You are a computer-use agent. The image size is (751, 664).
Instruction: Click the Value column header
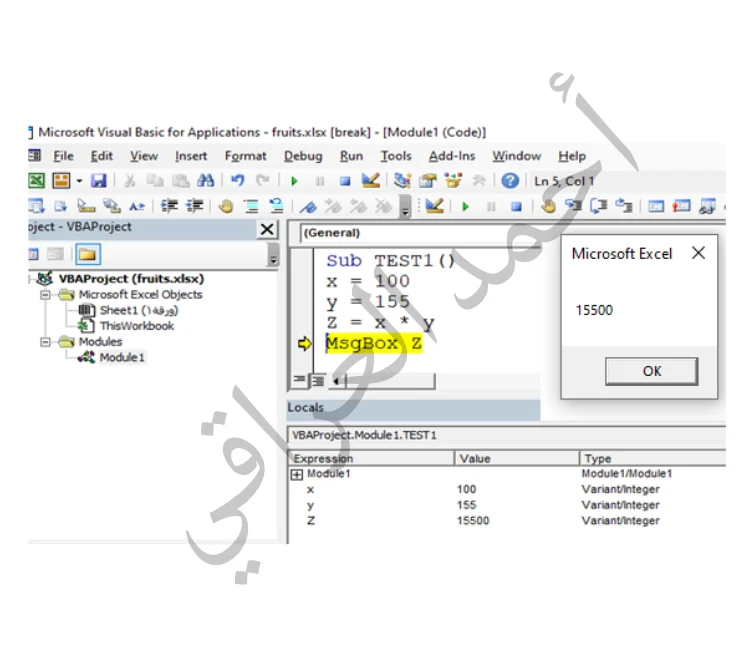click(x=517, y=458)
